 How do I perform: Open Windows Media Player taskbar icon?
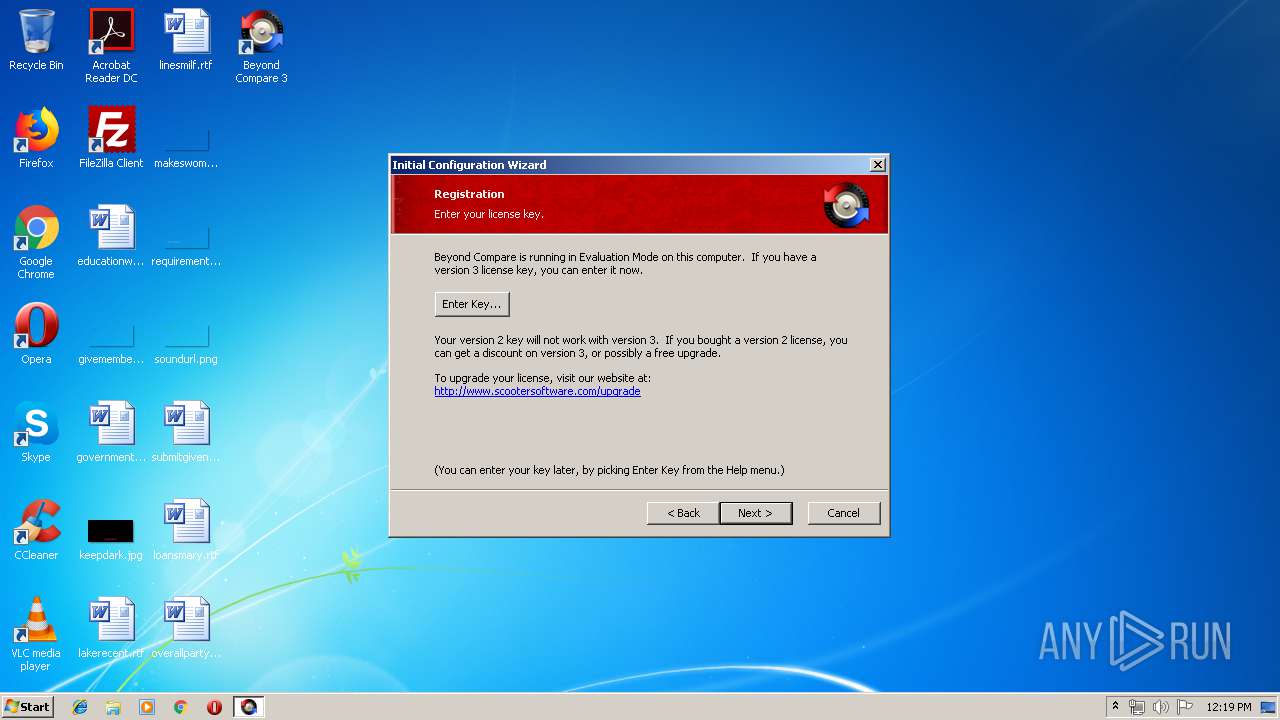[147, 707]
